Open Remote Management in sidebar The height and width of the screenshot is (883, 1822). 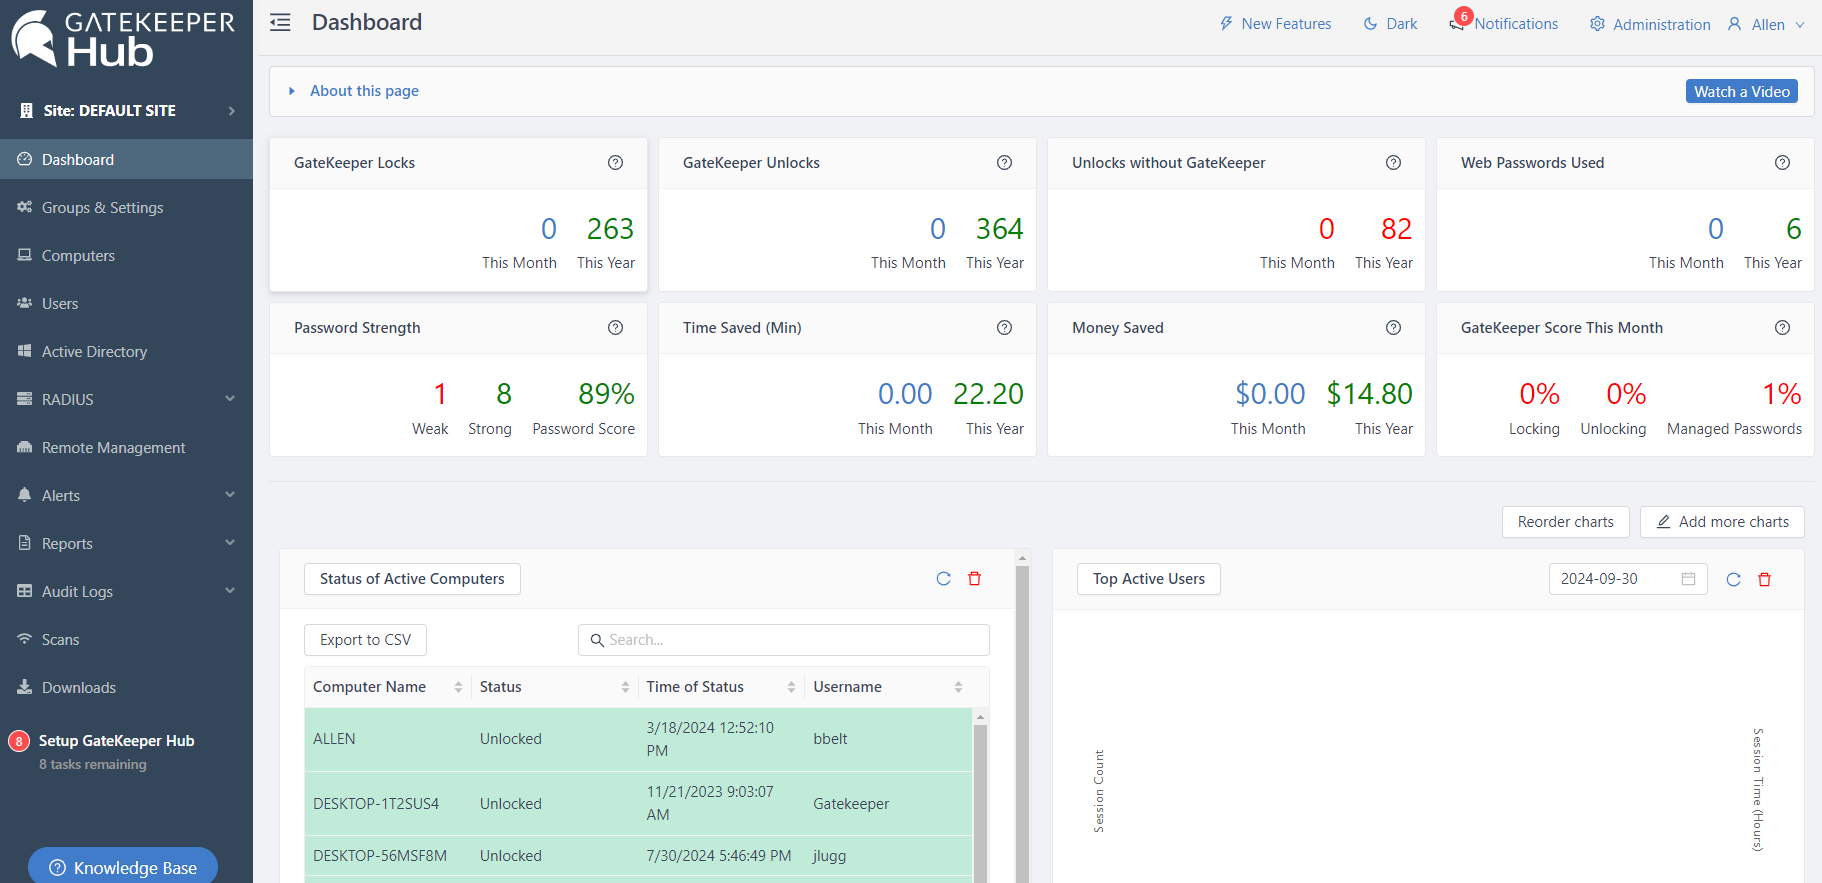pyautogui.click(x=126, y=447)
